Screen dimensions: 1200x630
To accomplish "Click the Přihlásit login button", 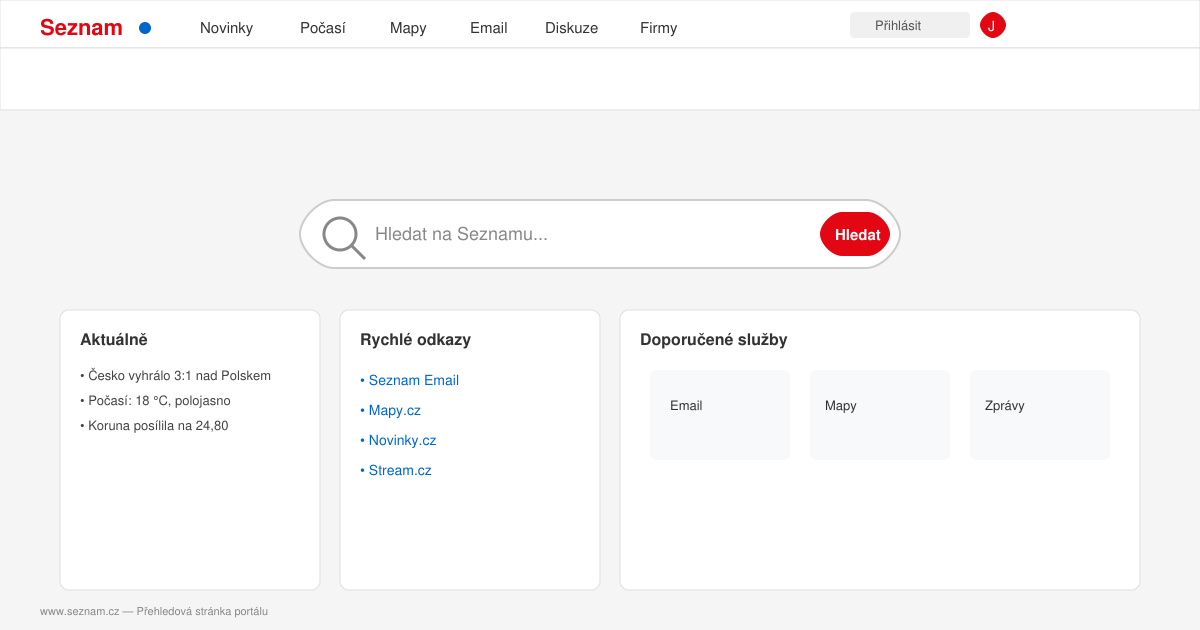I will pyautogui.click(x=910, y=25).
